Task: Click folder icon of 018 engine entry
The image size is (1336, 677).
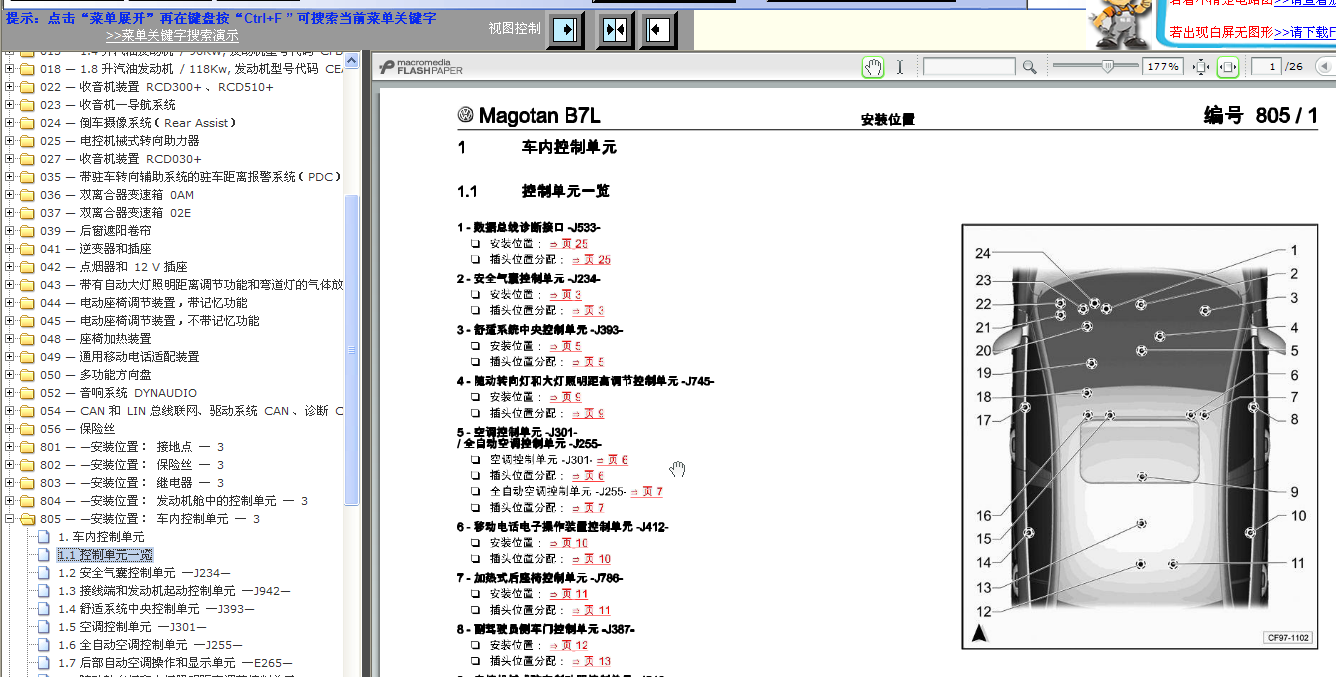Action: tap(27, 69)
